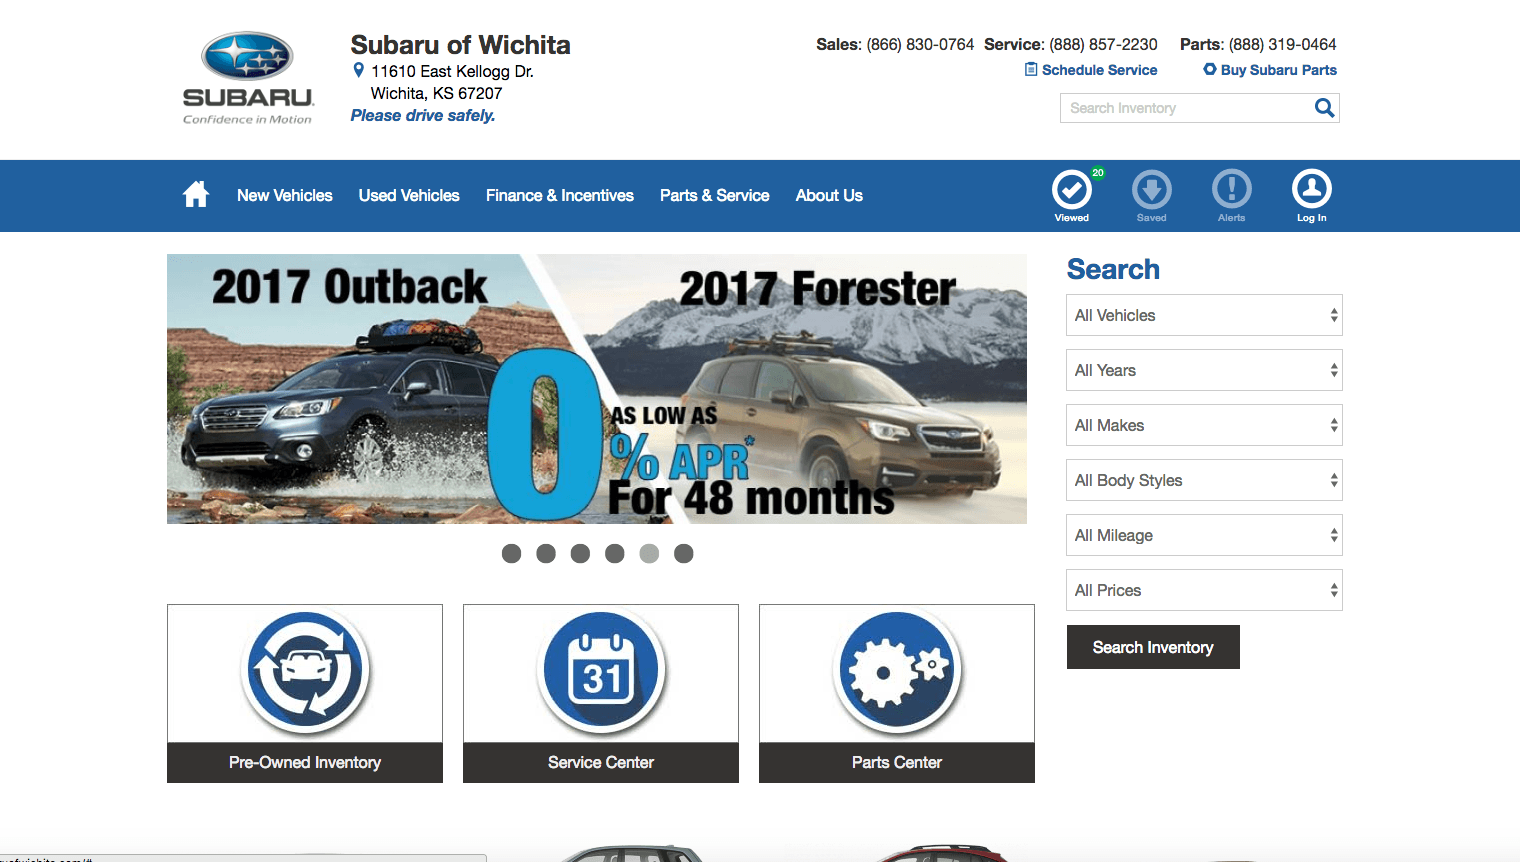Click the Service Center label
This screenshot has height=862, width=1520.
click(x=601, y=762)
